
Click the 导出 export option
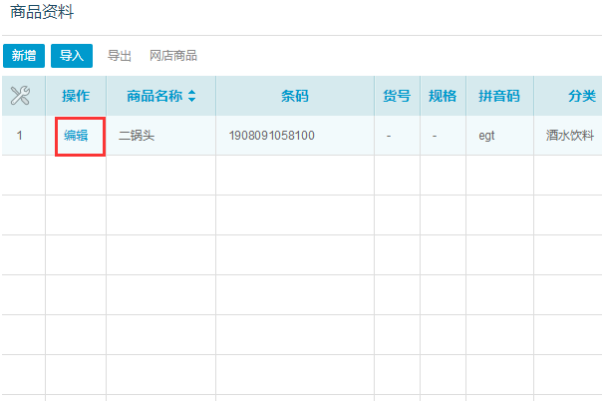(x=120, y=56)
